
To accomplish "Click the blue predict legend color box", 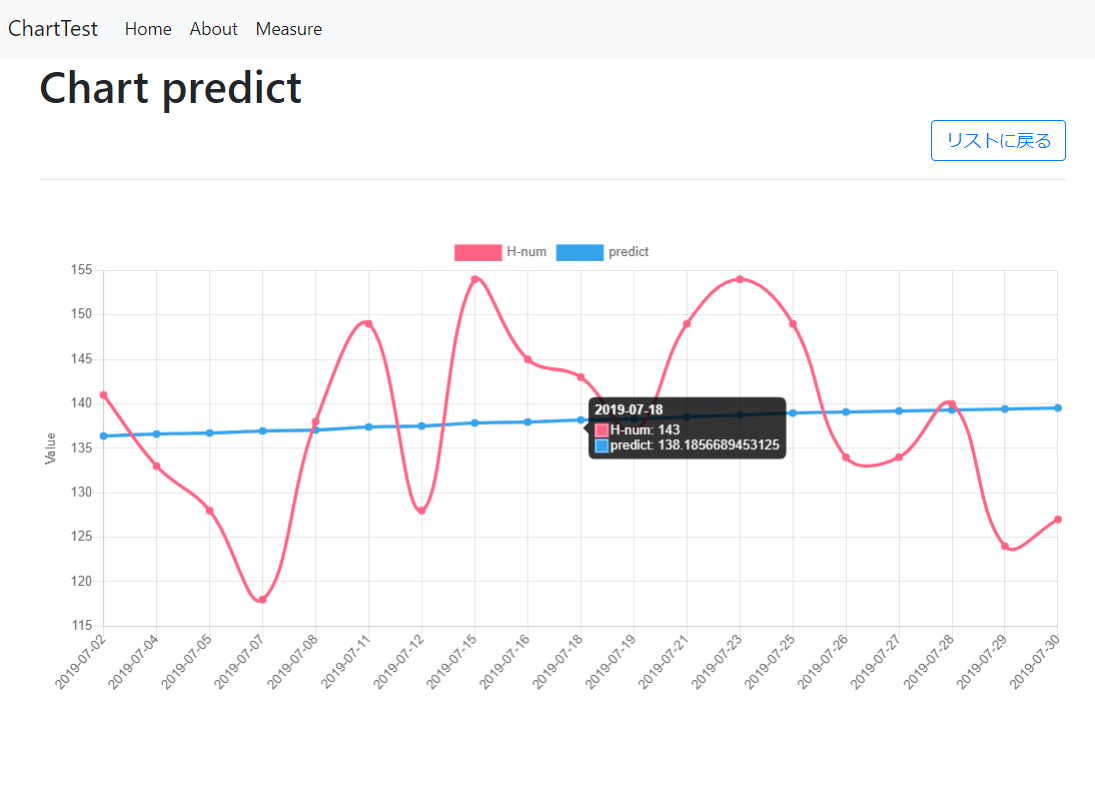I will coord(581,252).
